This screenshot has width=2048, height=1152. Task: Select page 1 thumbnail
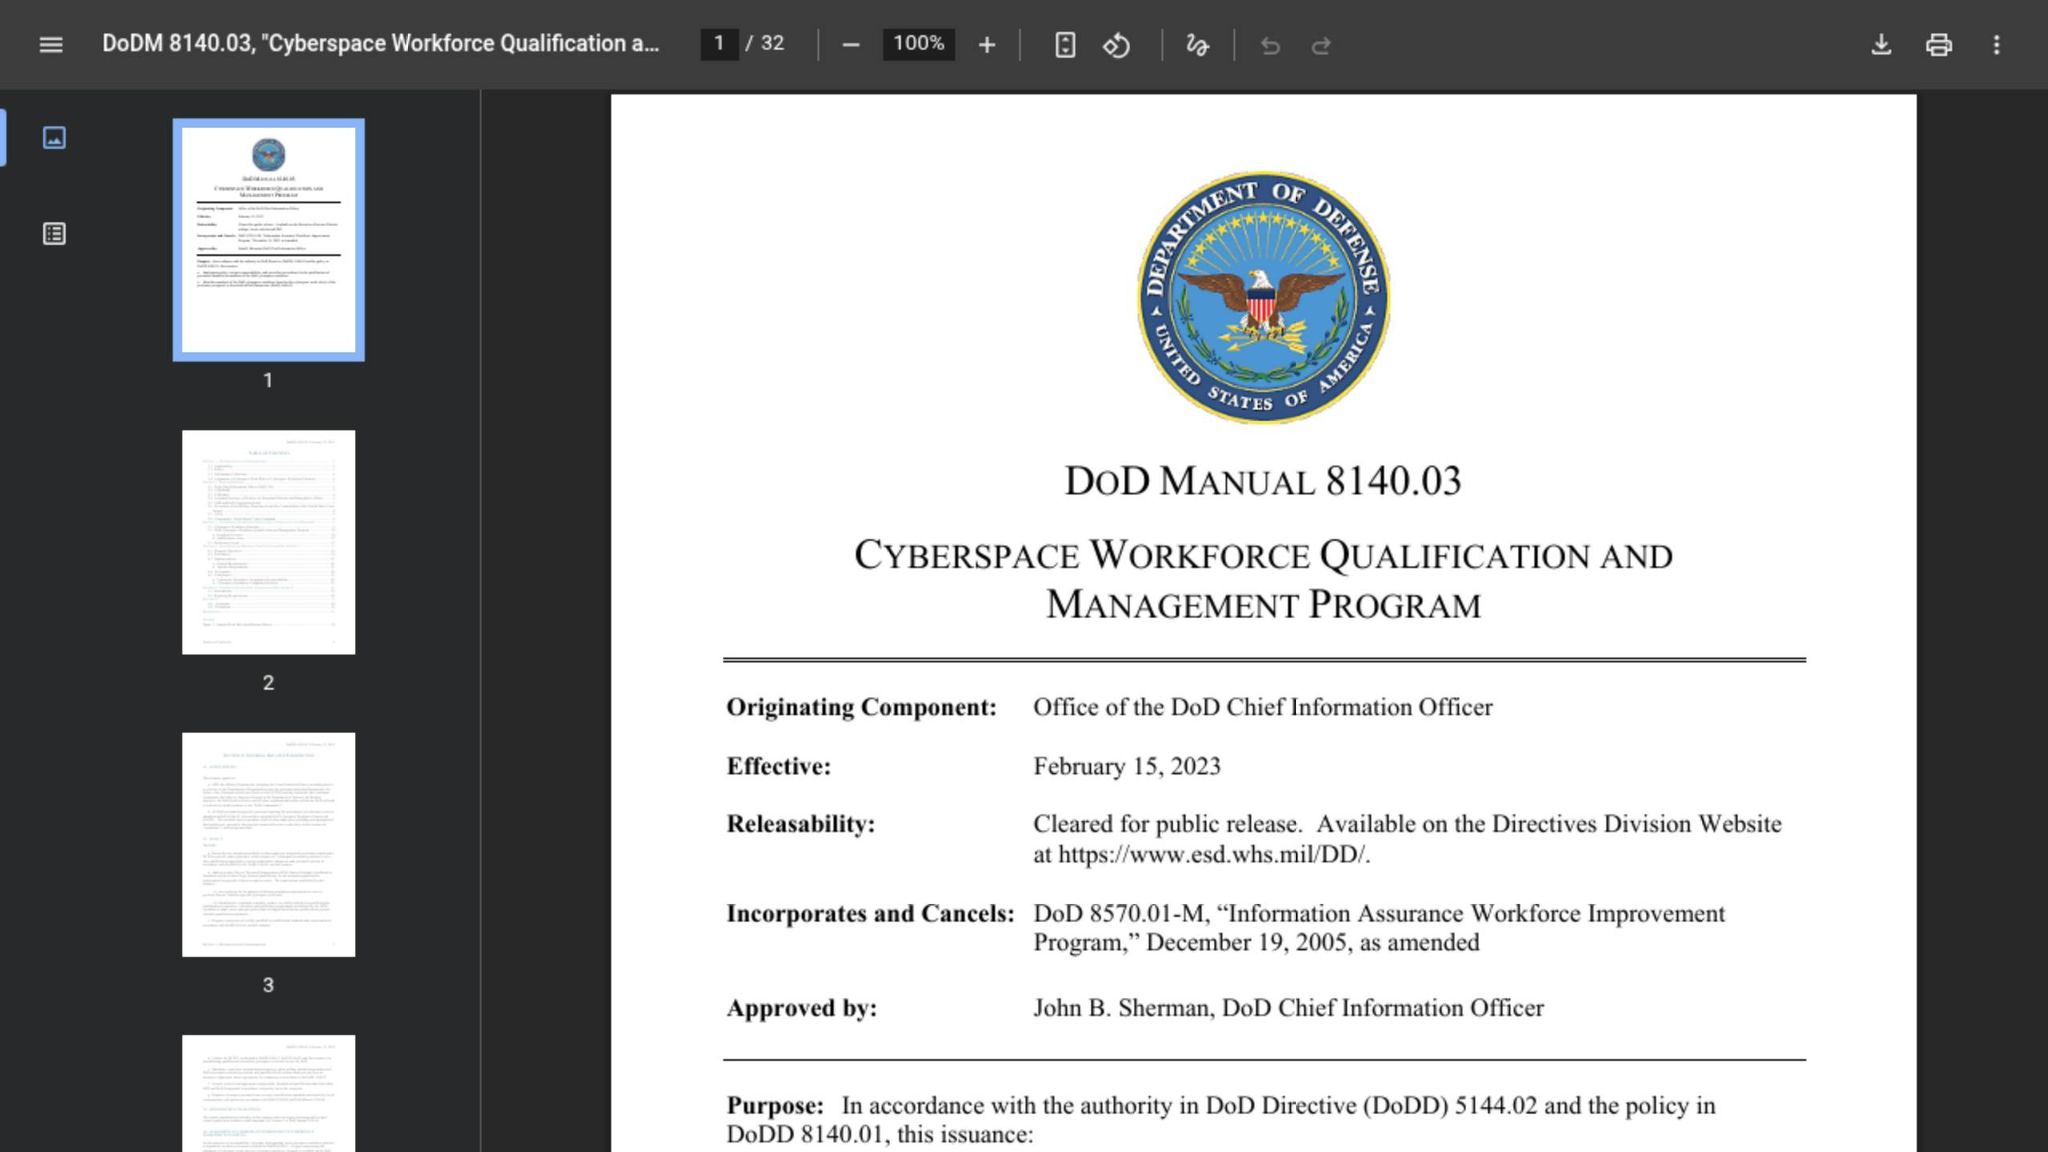[268, 240]
